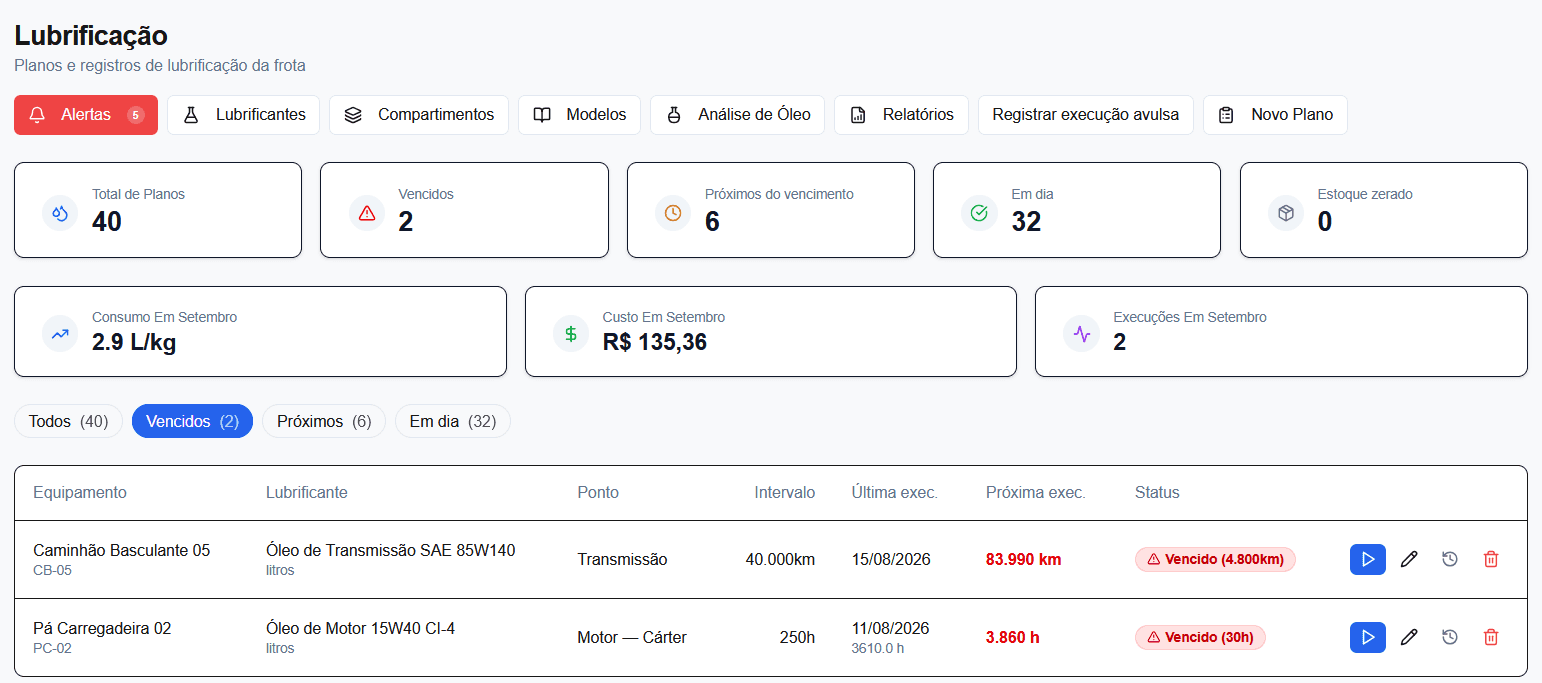Run execution for Pá Carregadeira 02
This screenshot has width=1542, height=683.
tap(1367, 637)
